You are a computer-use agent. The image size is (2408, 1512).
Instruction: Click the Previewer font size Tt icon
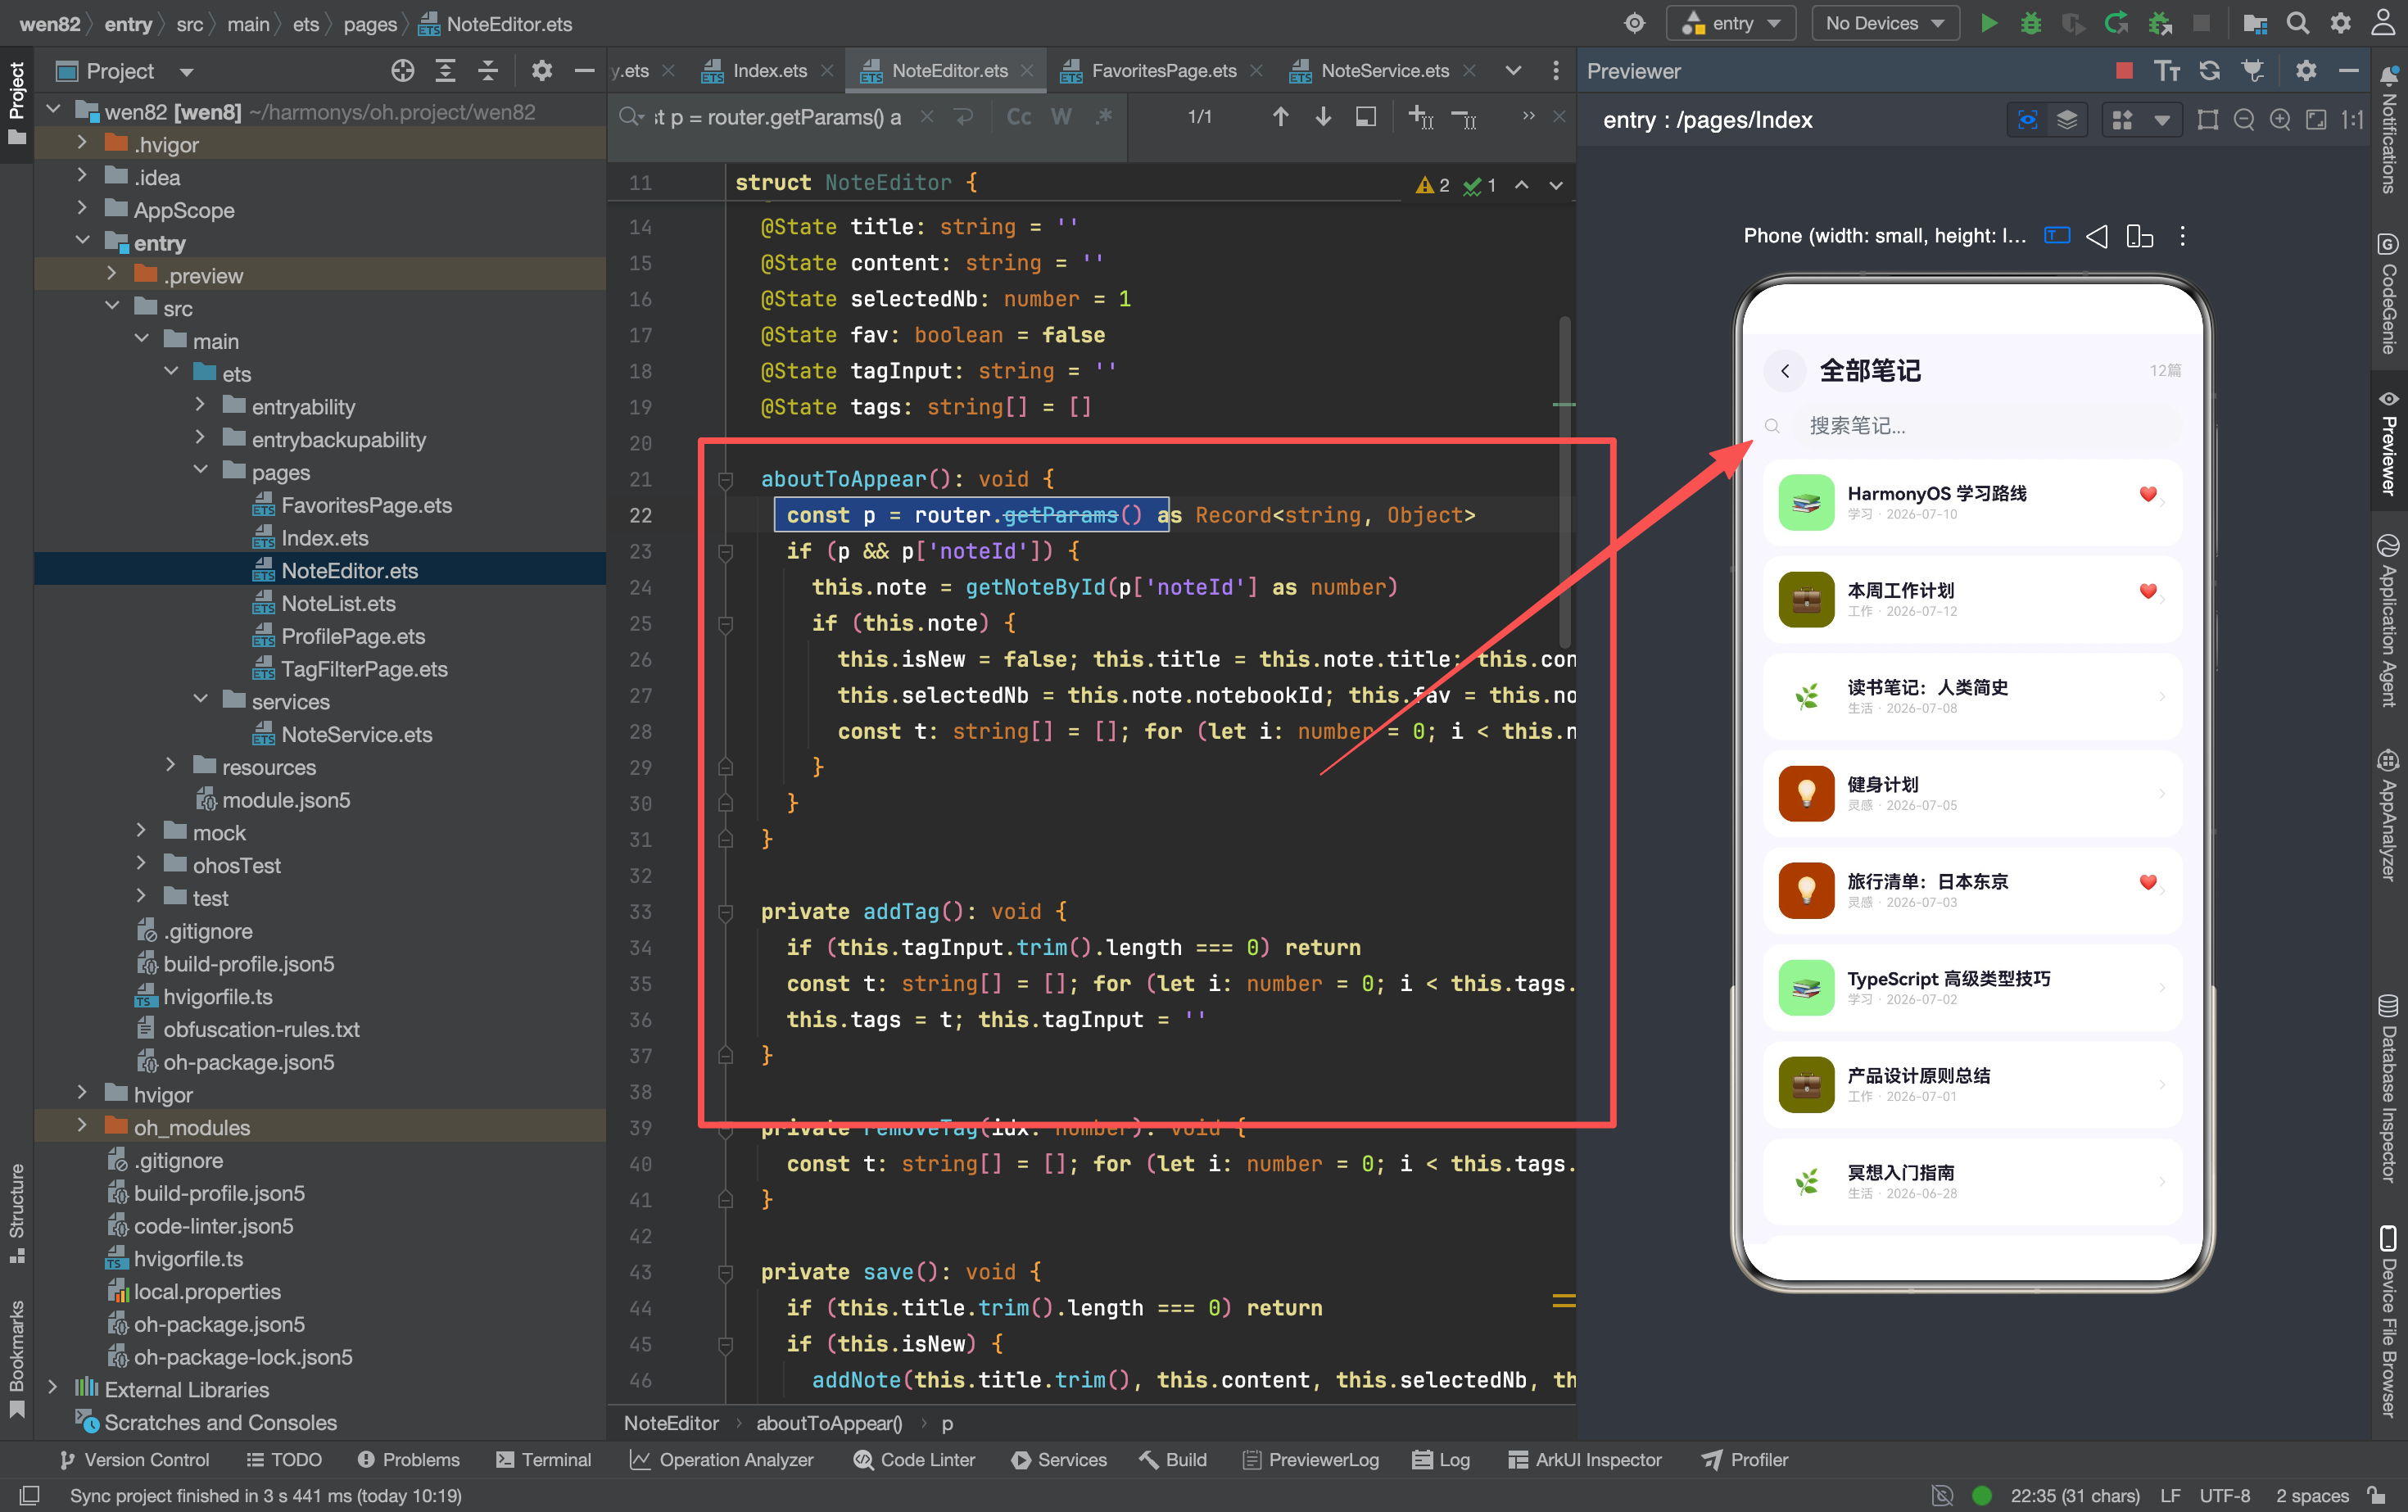tap(2167, 70)
